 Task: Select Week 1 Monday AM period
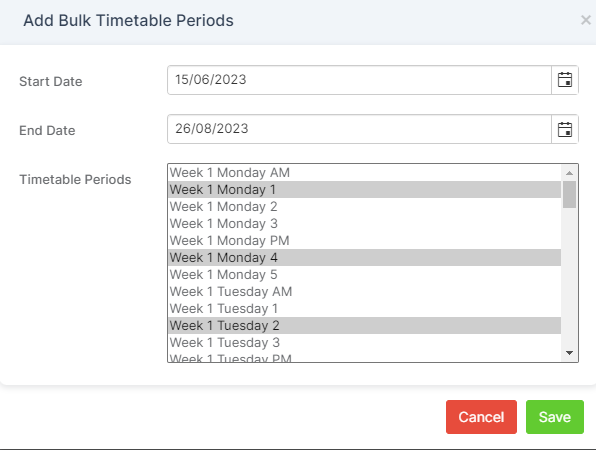[x=364, y=173]
